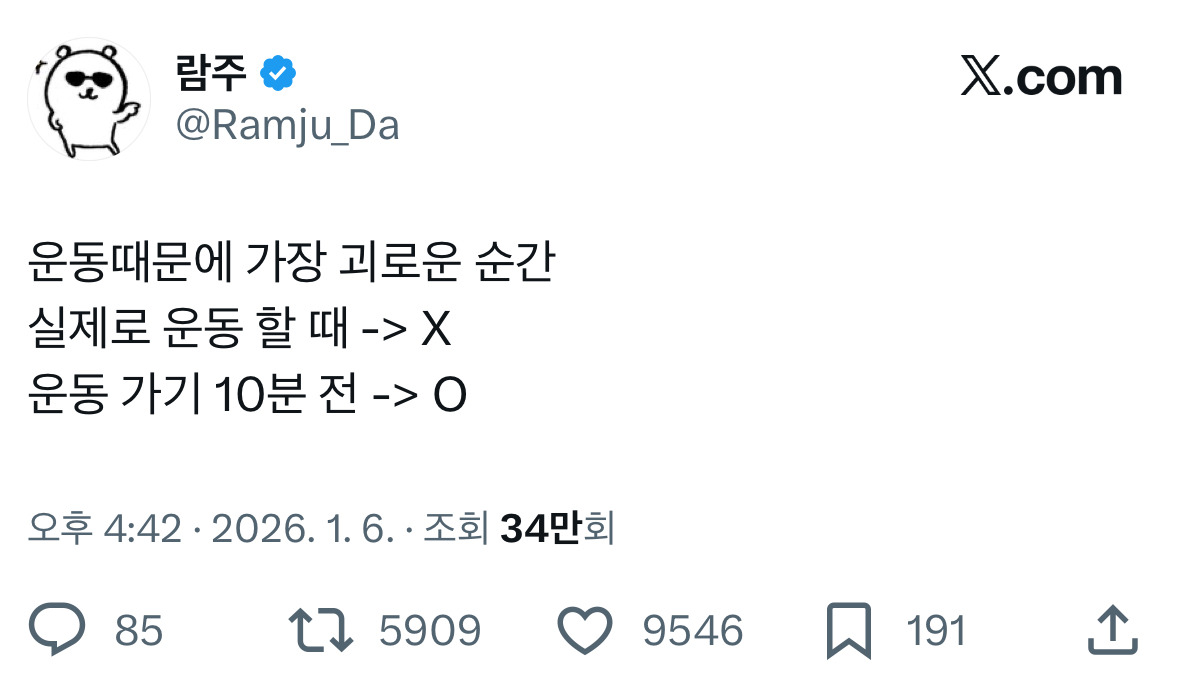The width and height of the screenshot is (1179, 678).
Task: Click the 191 bookmarks count
Action: [936, 631]
